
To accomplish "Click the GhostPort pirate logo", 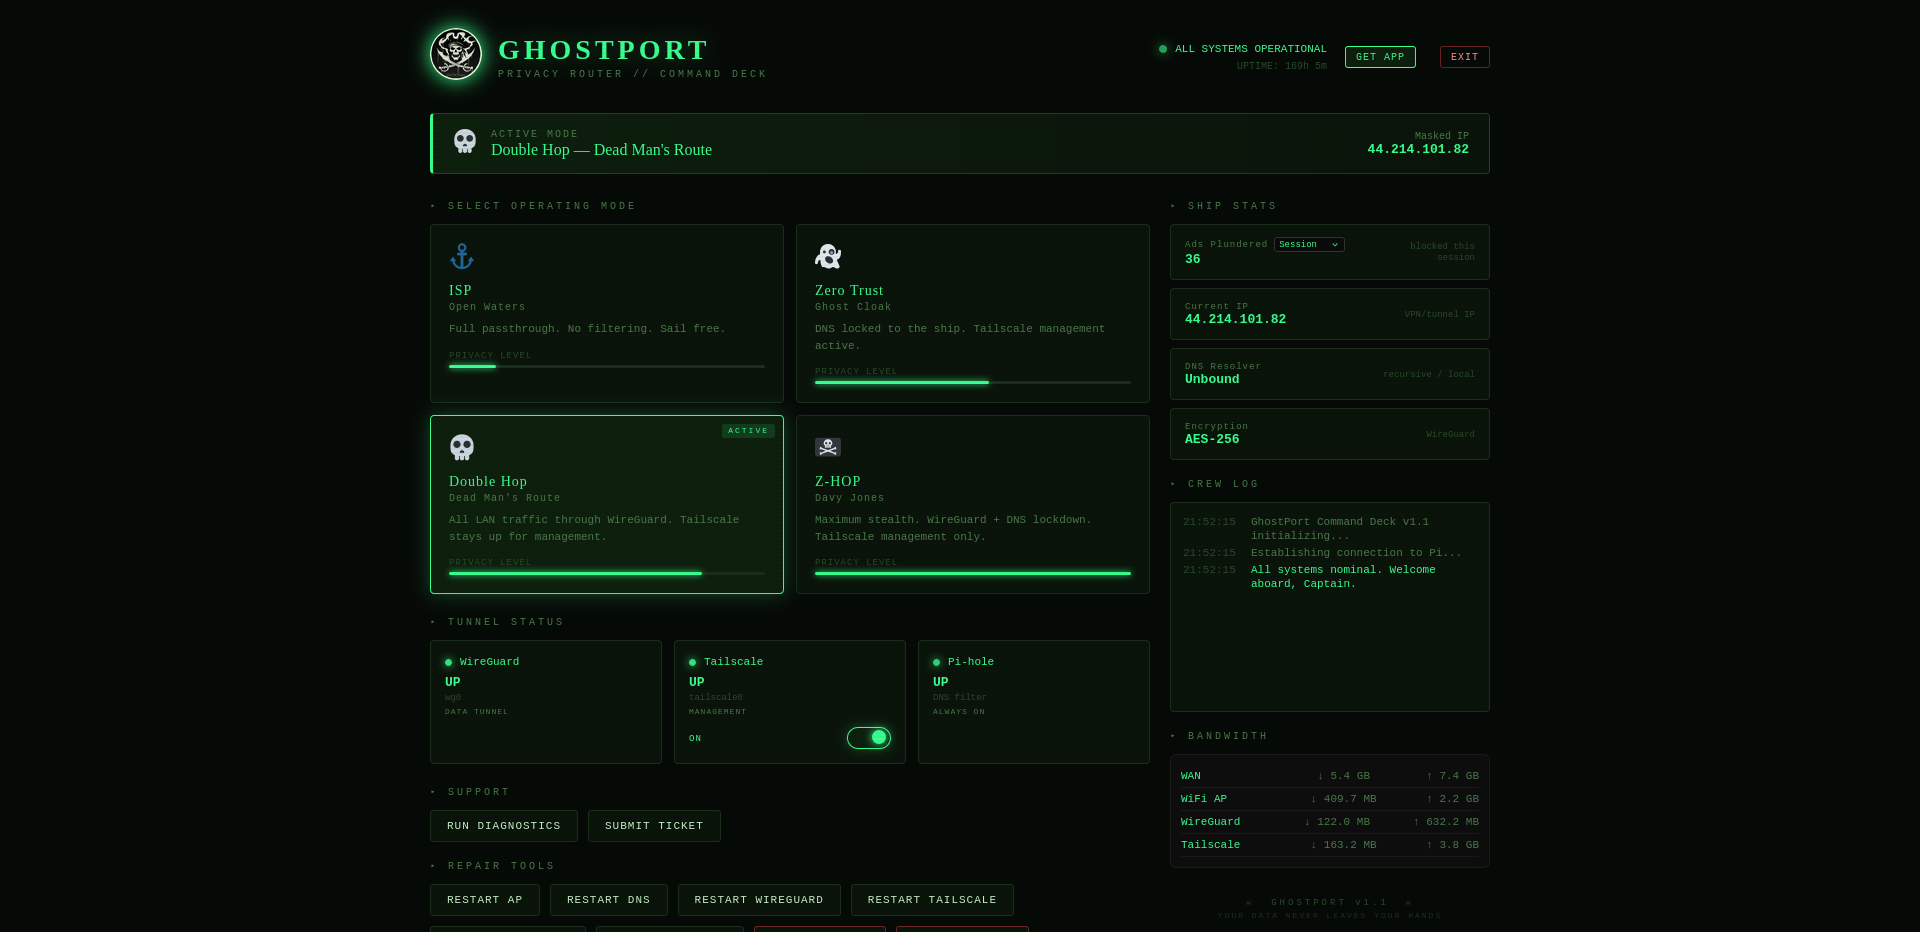I will 456,53.
